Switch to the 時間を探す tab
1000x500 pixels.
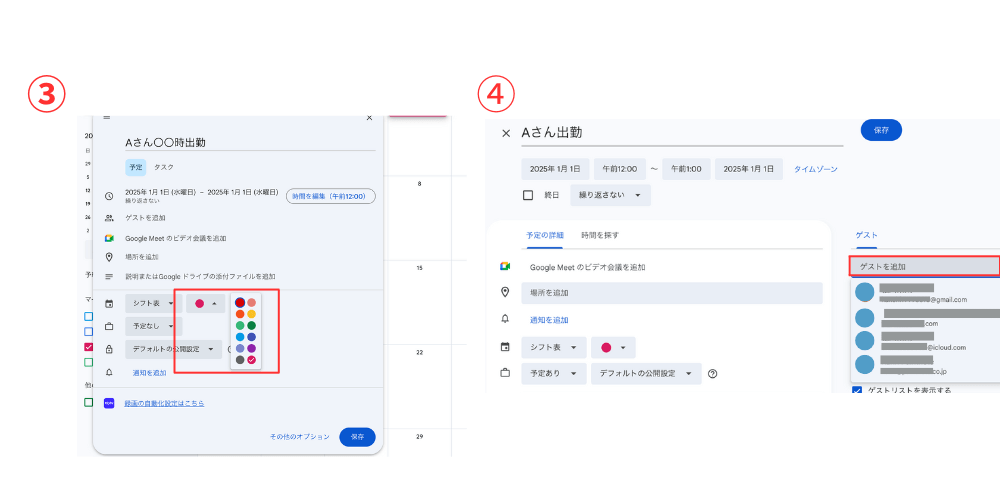pos(600,235)
